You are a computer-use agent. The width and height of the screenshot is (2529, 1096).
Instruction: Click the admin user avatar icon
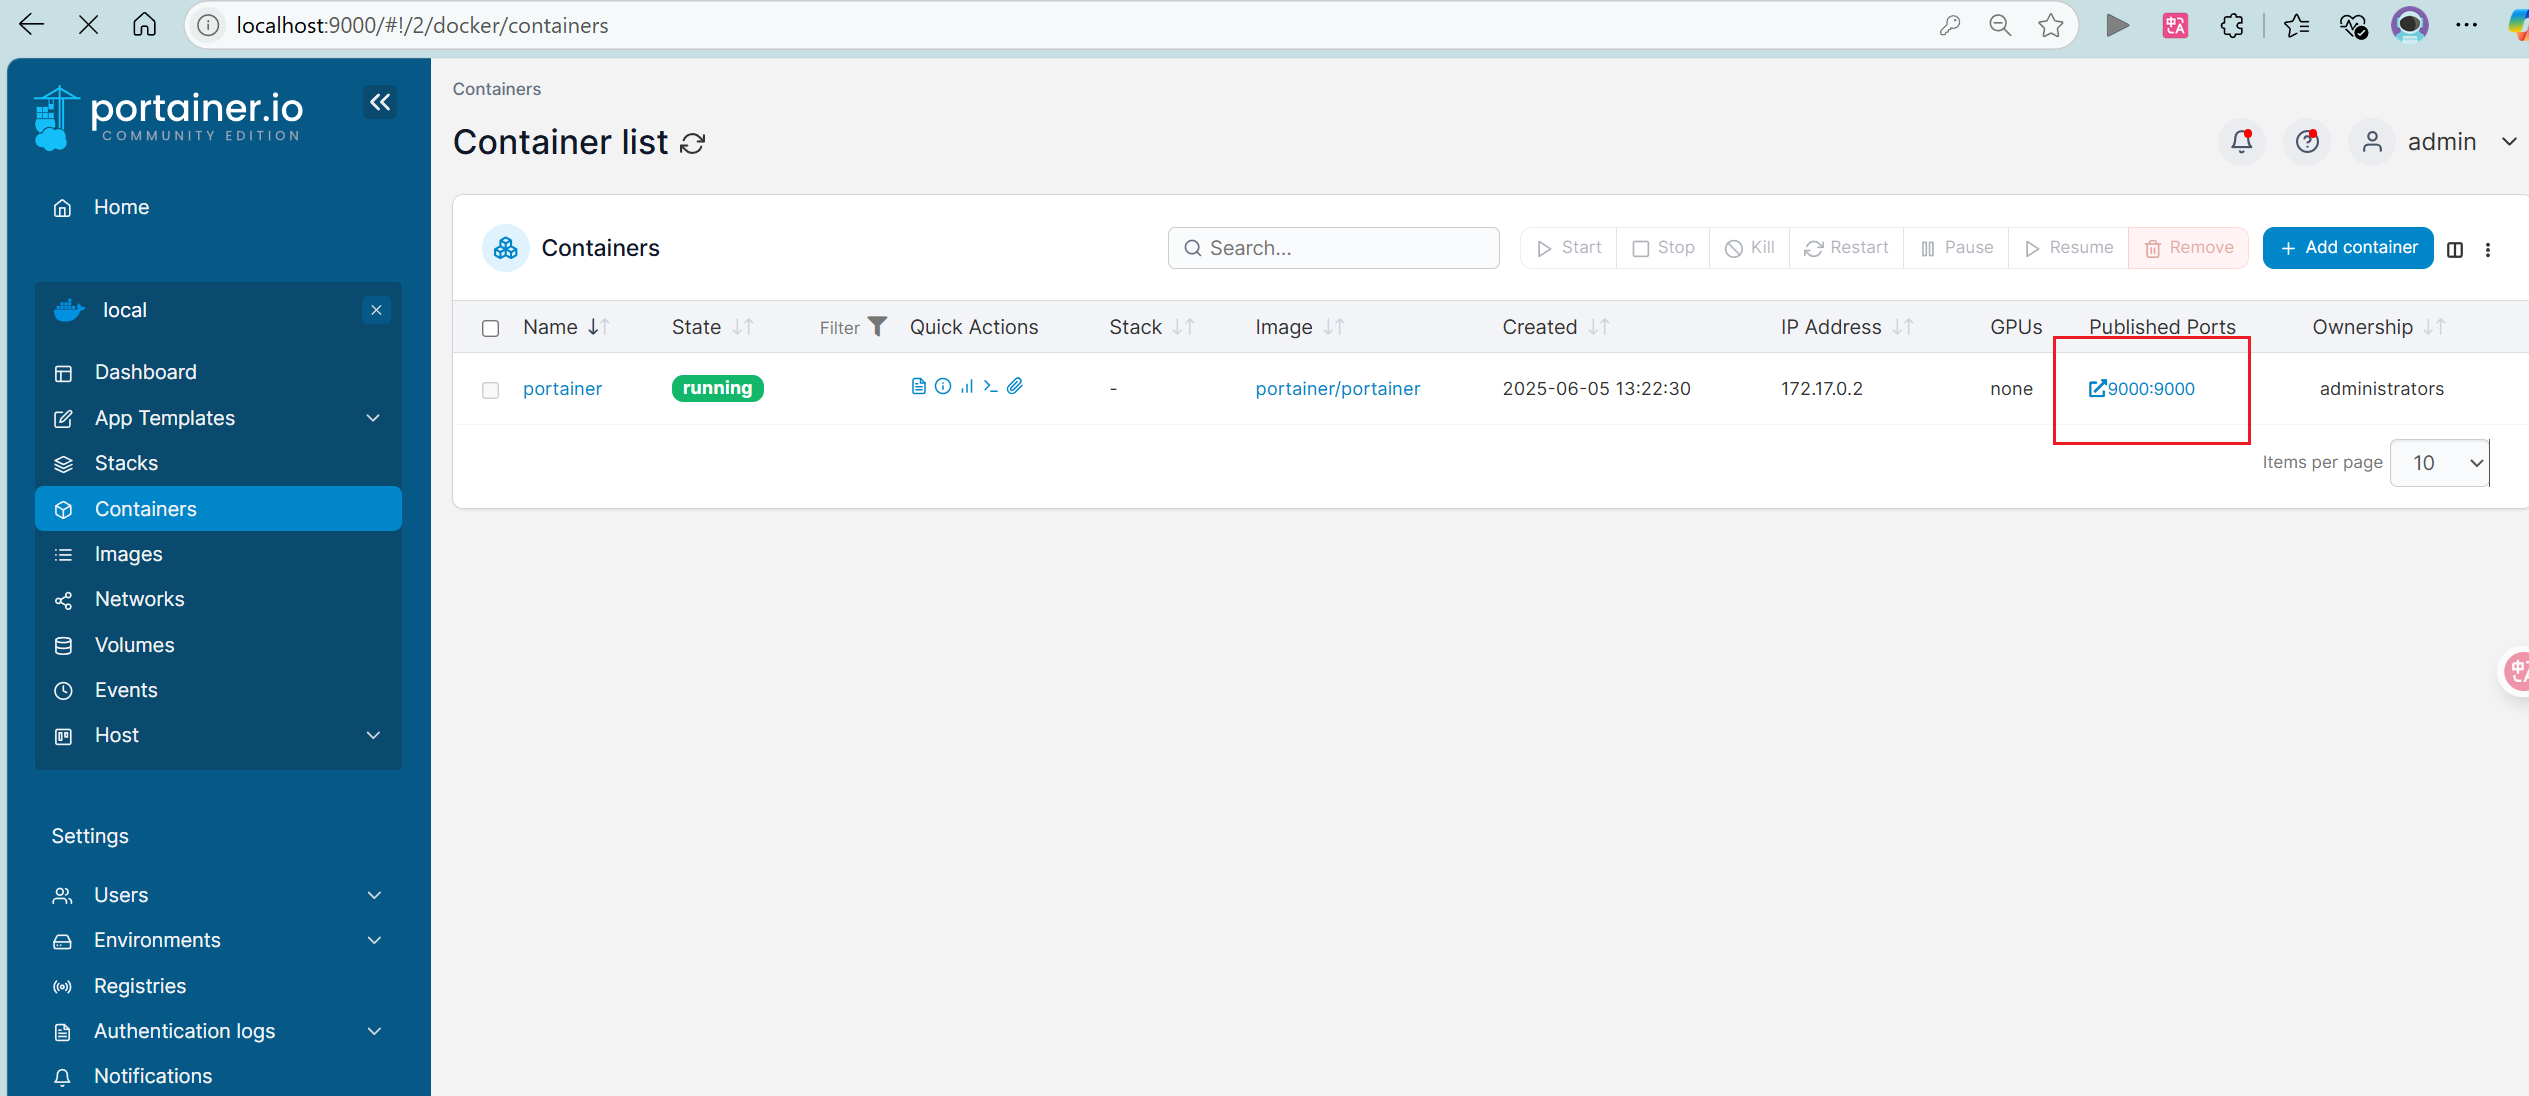2372,142
